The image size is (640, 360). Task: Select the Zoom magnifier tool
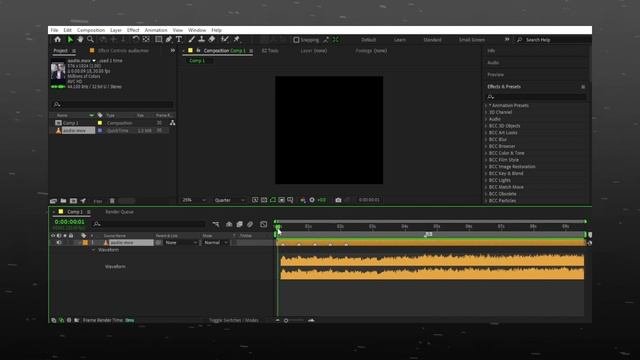[90, 40]
